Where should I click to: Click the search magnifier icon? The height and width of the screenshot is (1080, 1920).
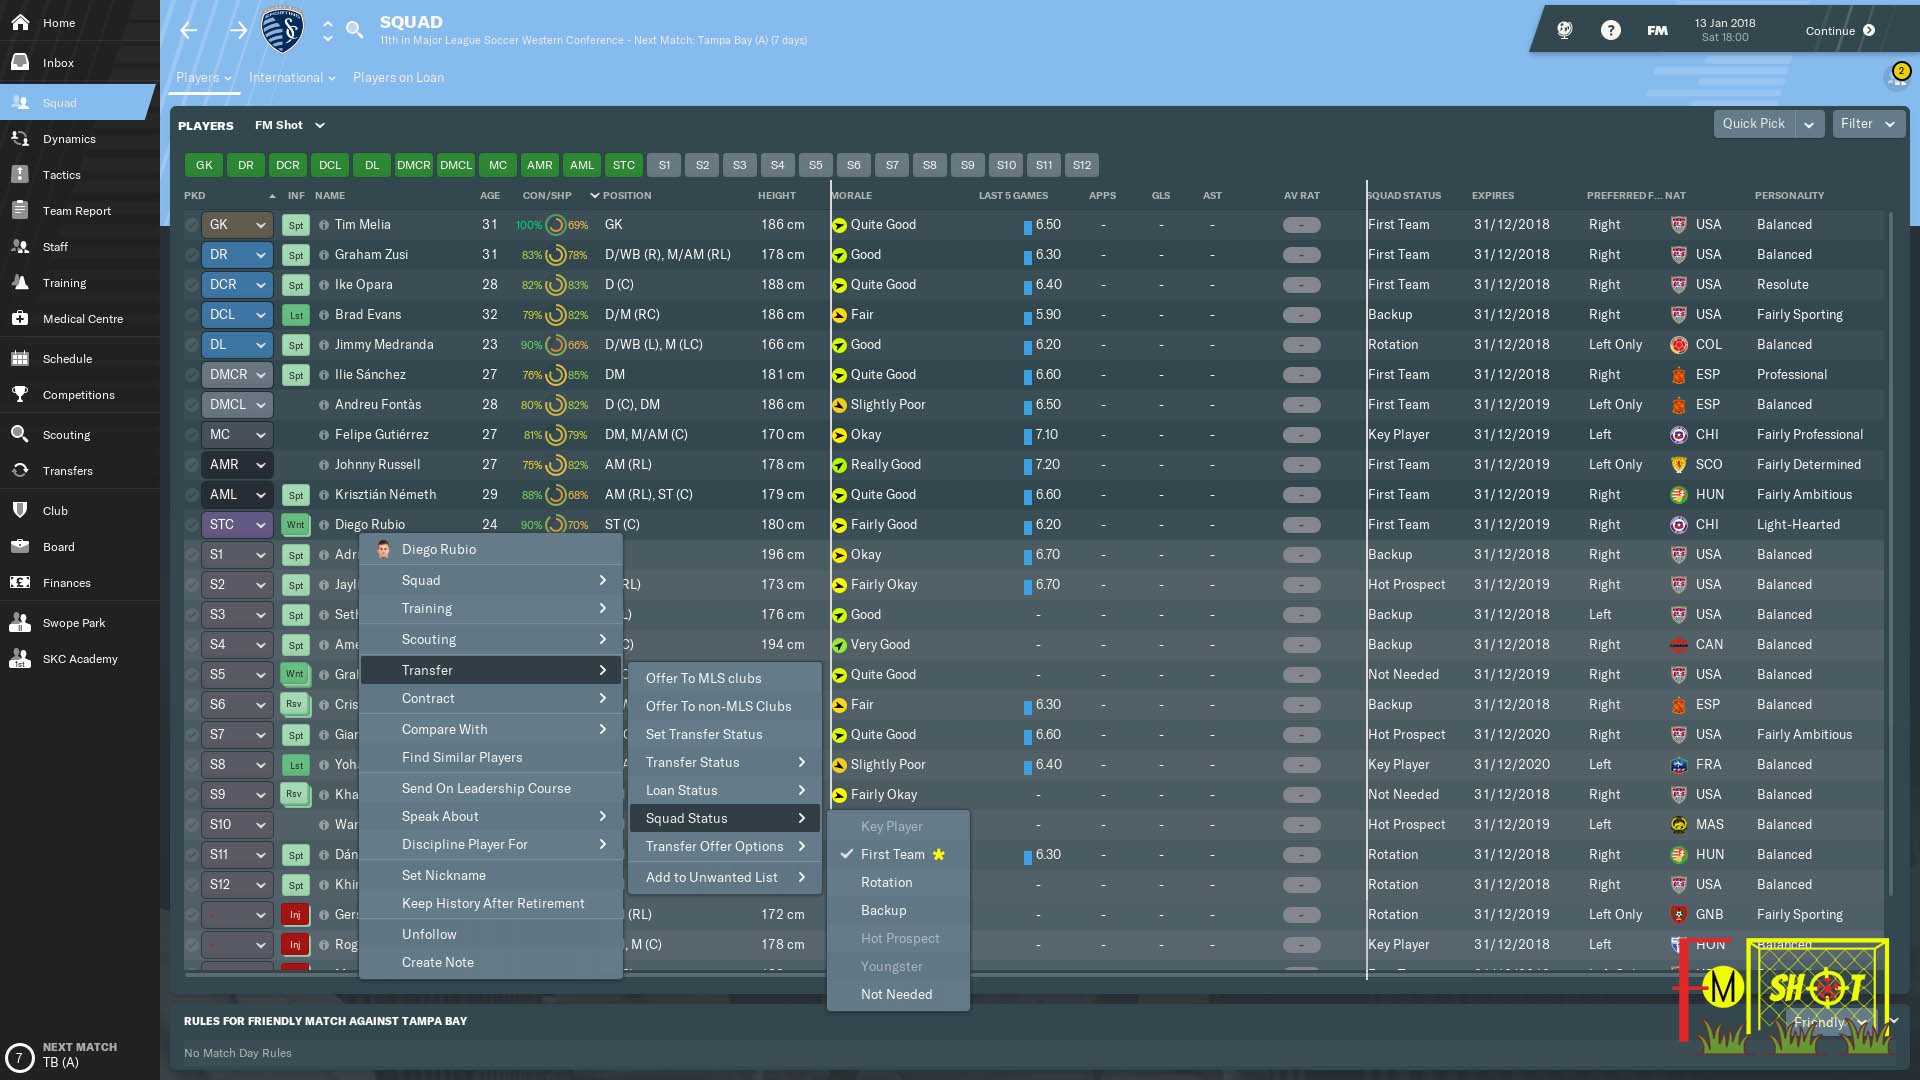tap(354, 30)
